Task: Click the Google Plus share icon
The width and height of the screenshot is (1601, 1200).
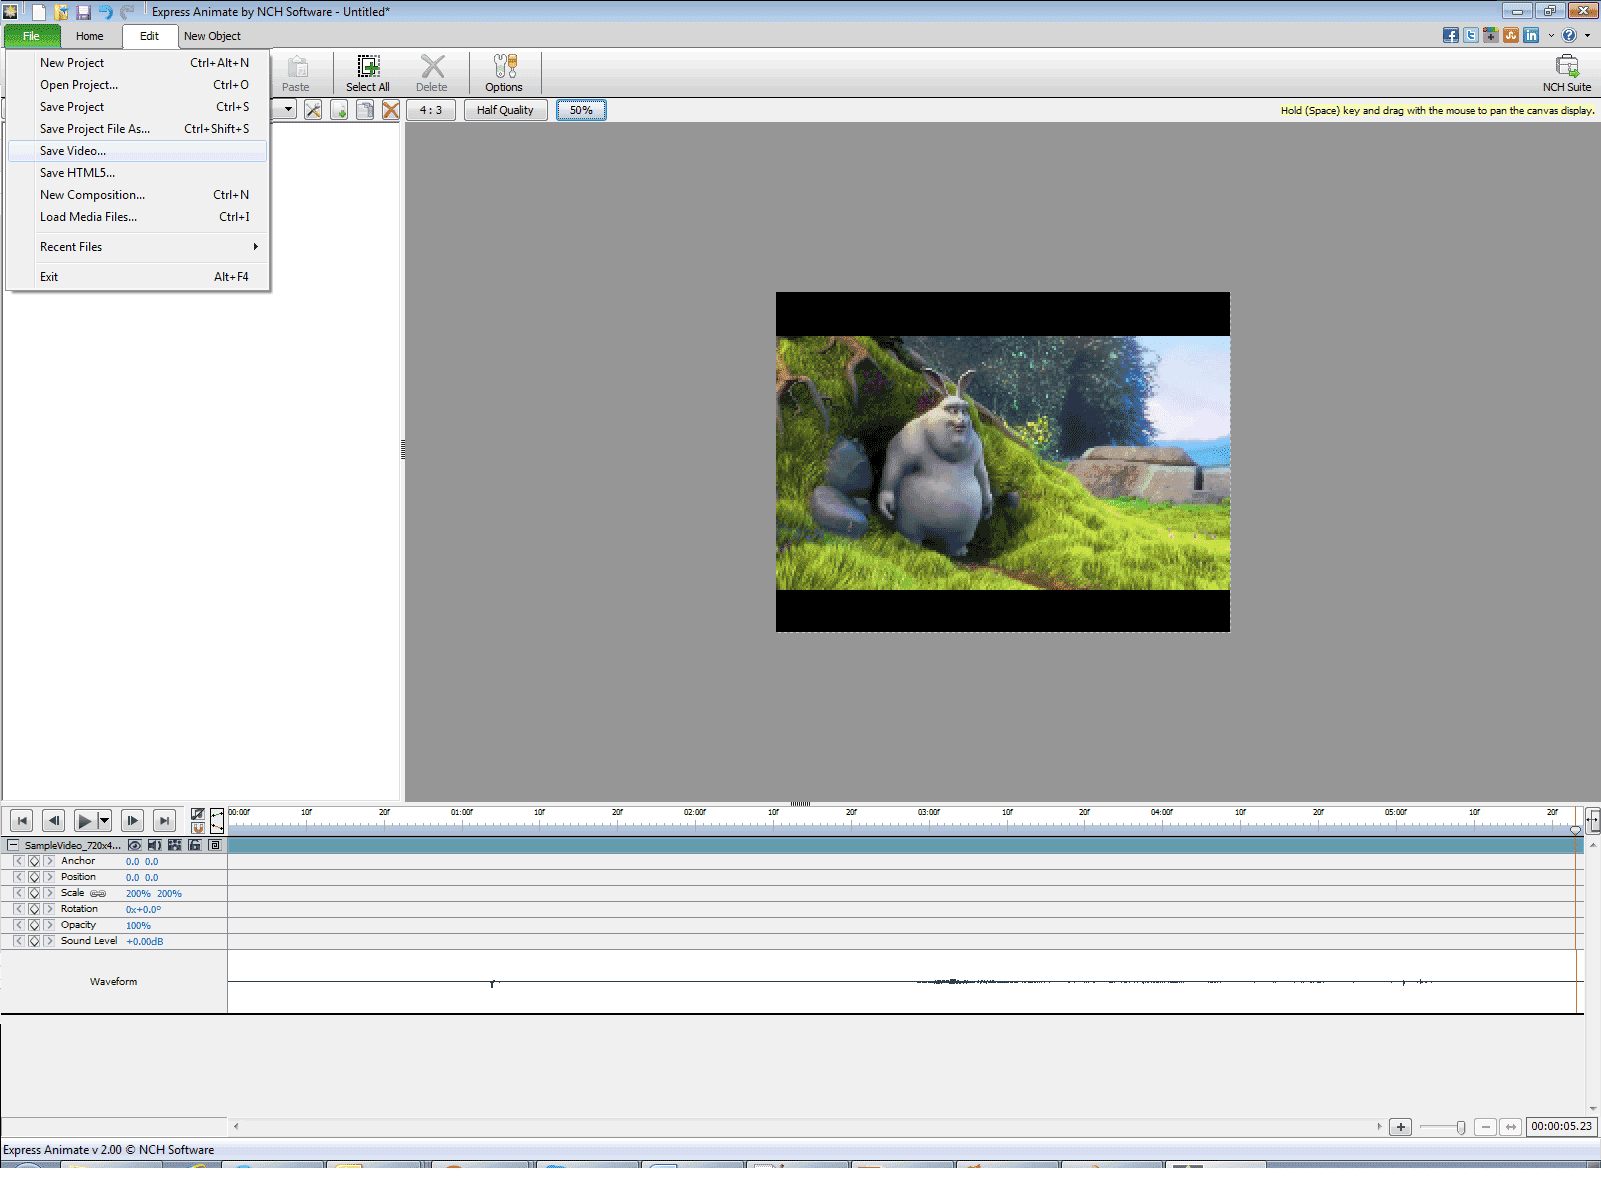Action: tap(1490, 35)
